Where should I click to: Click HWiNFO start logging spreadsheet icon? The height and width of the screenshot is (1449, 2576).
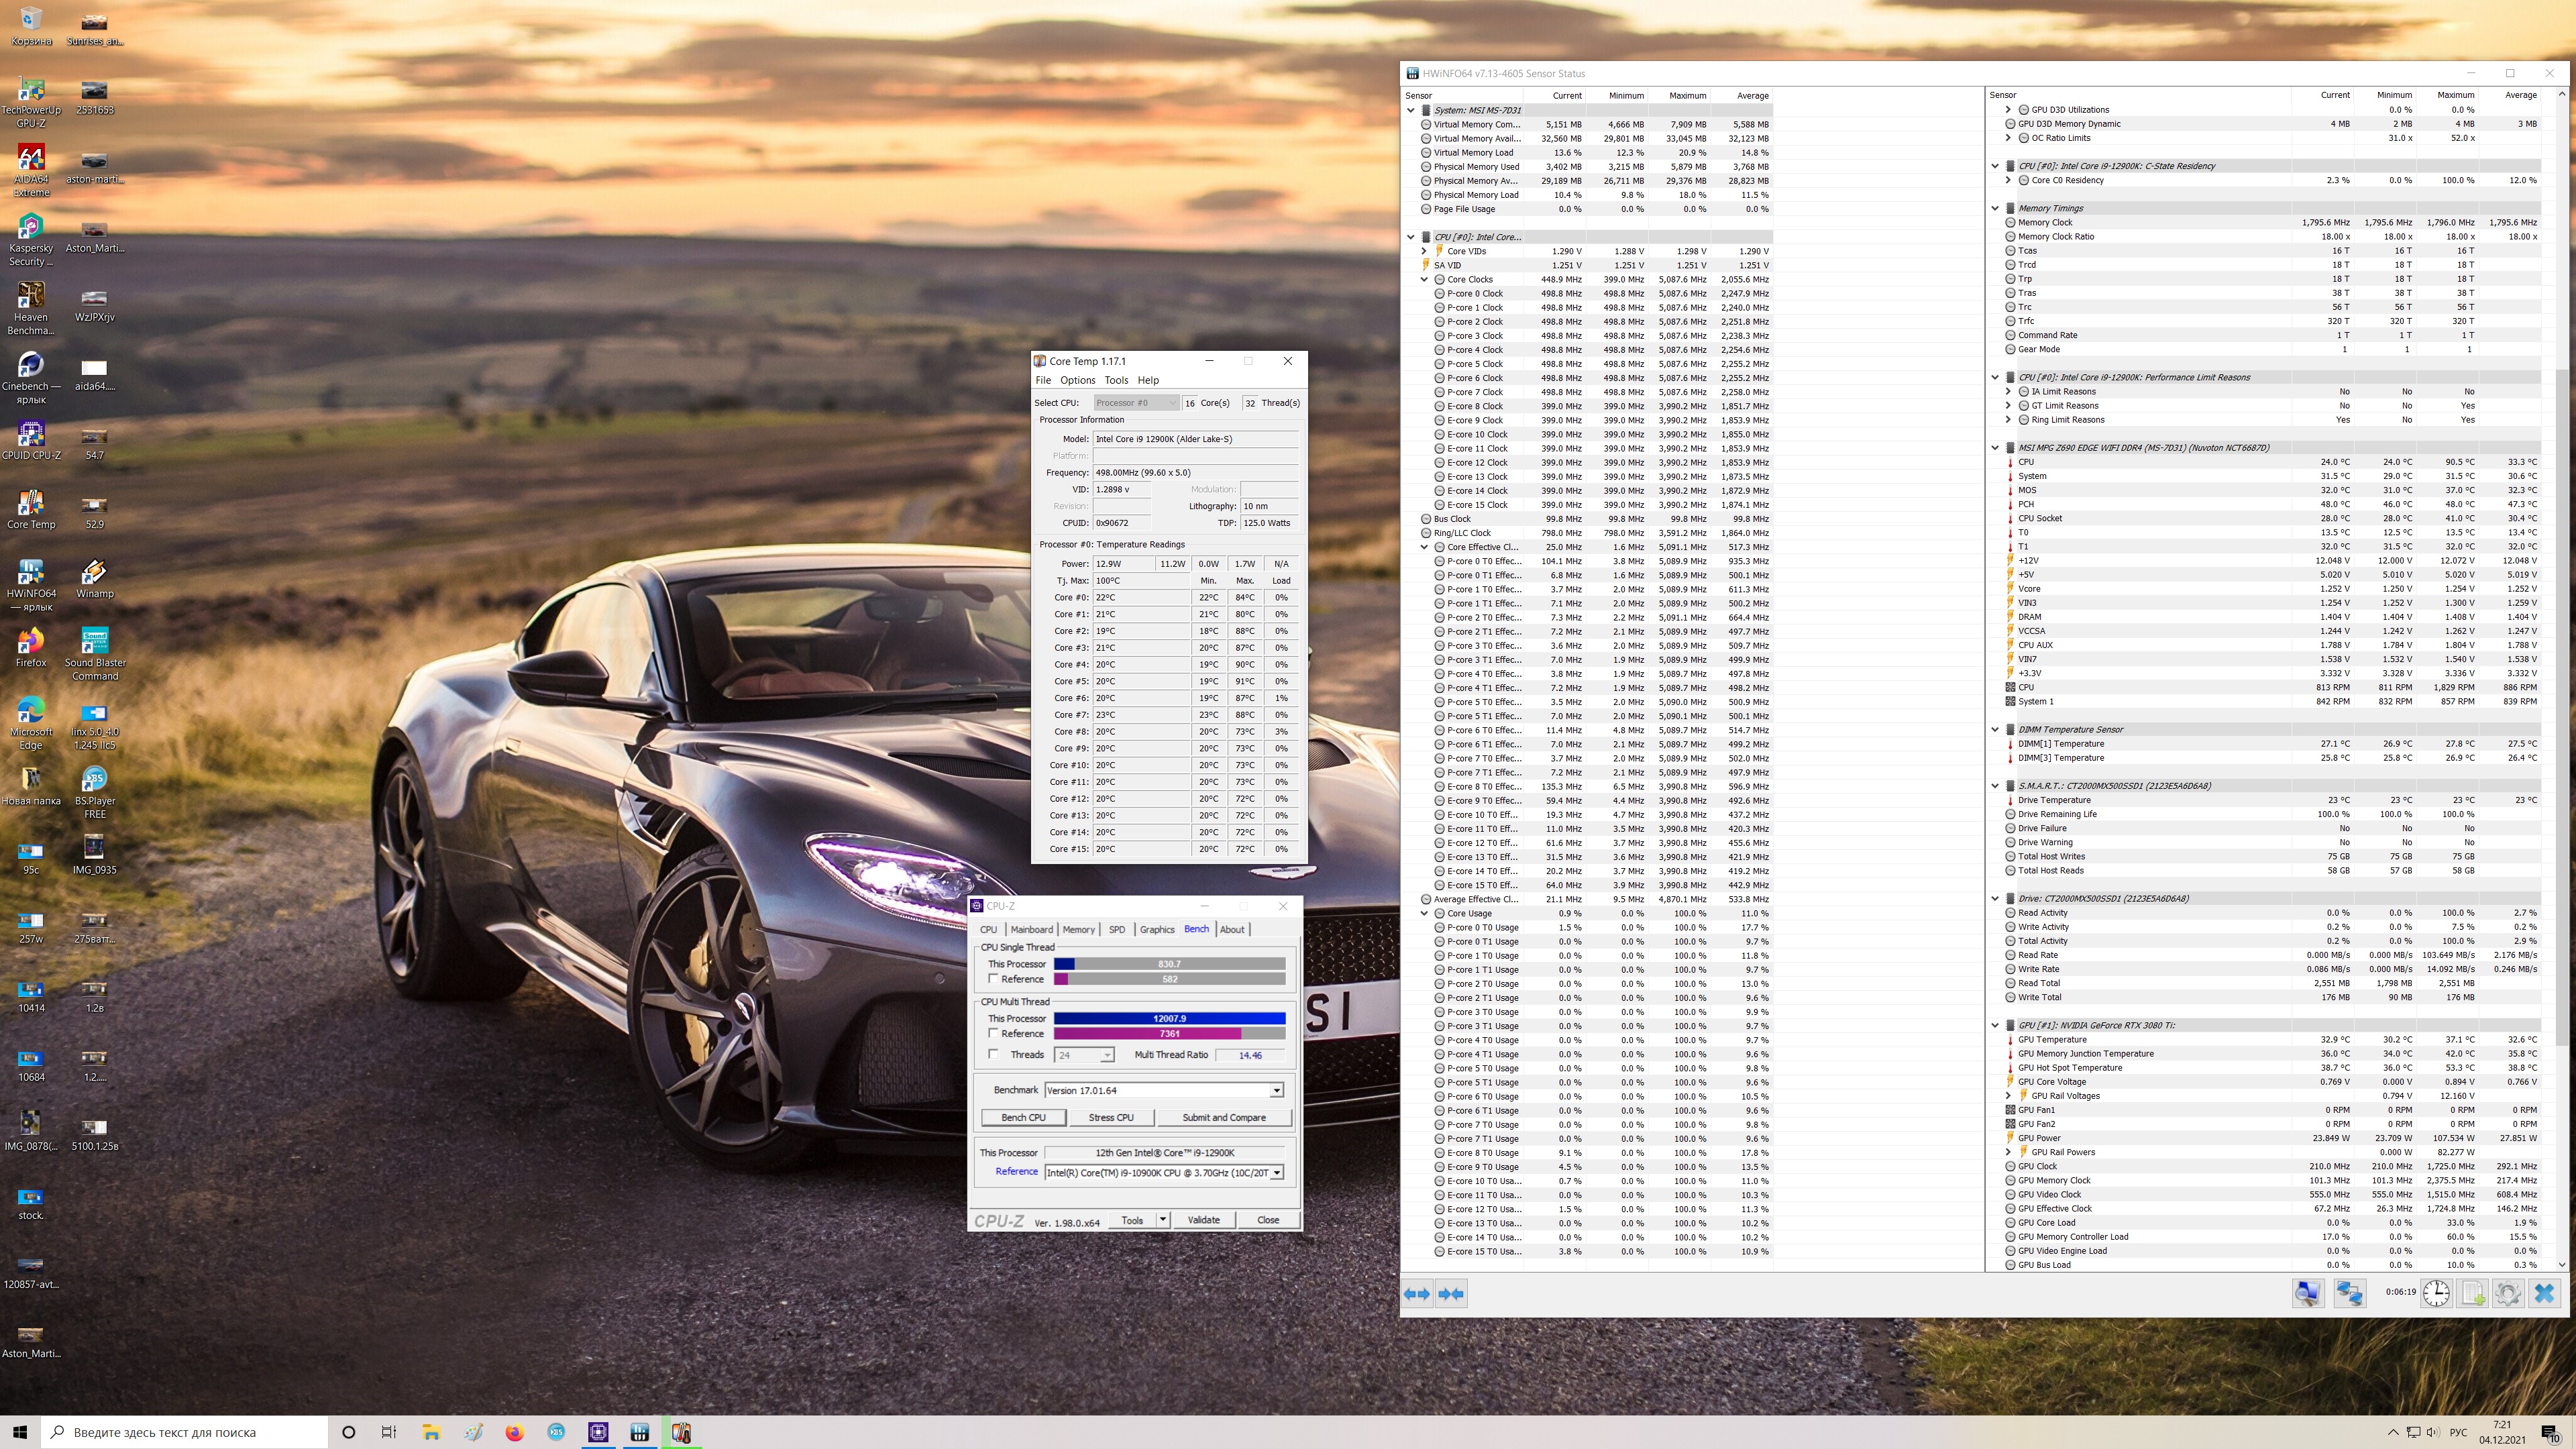click(x=2472, y=1293)
